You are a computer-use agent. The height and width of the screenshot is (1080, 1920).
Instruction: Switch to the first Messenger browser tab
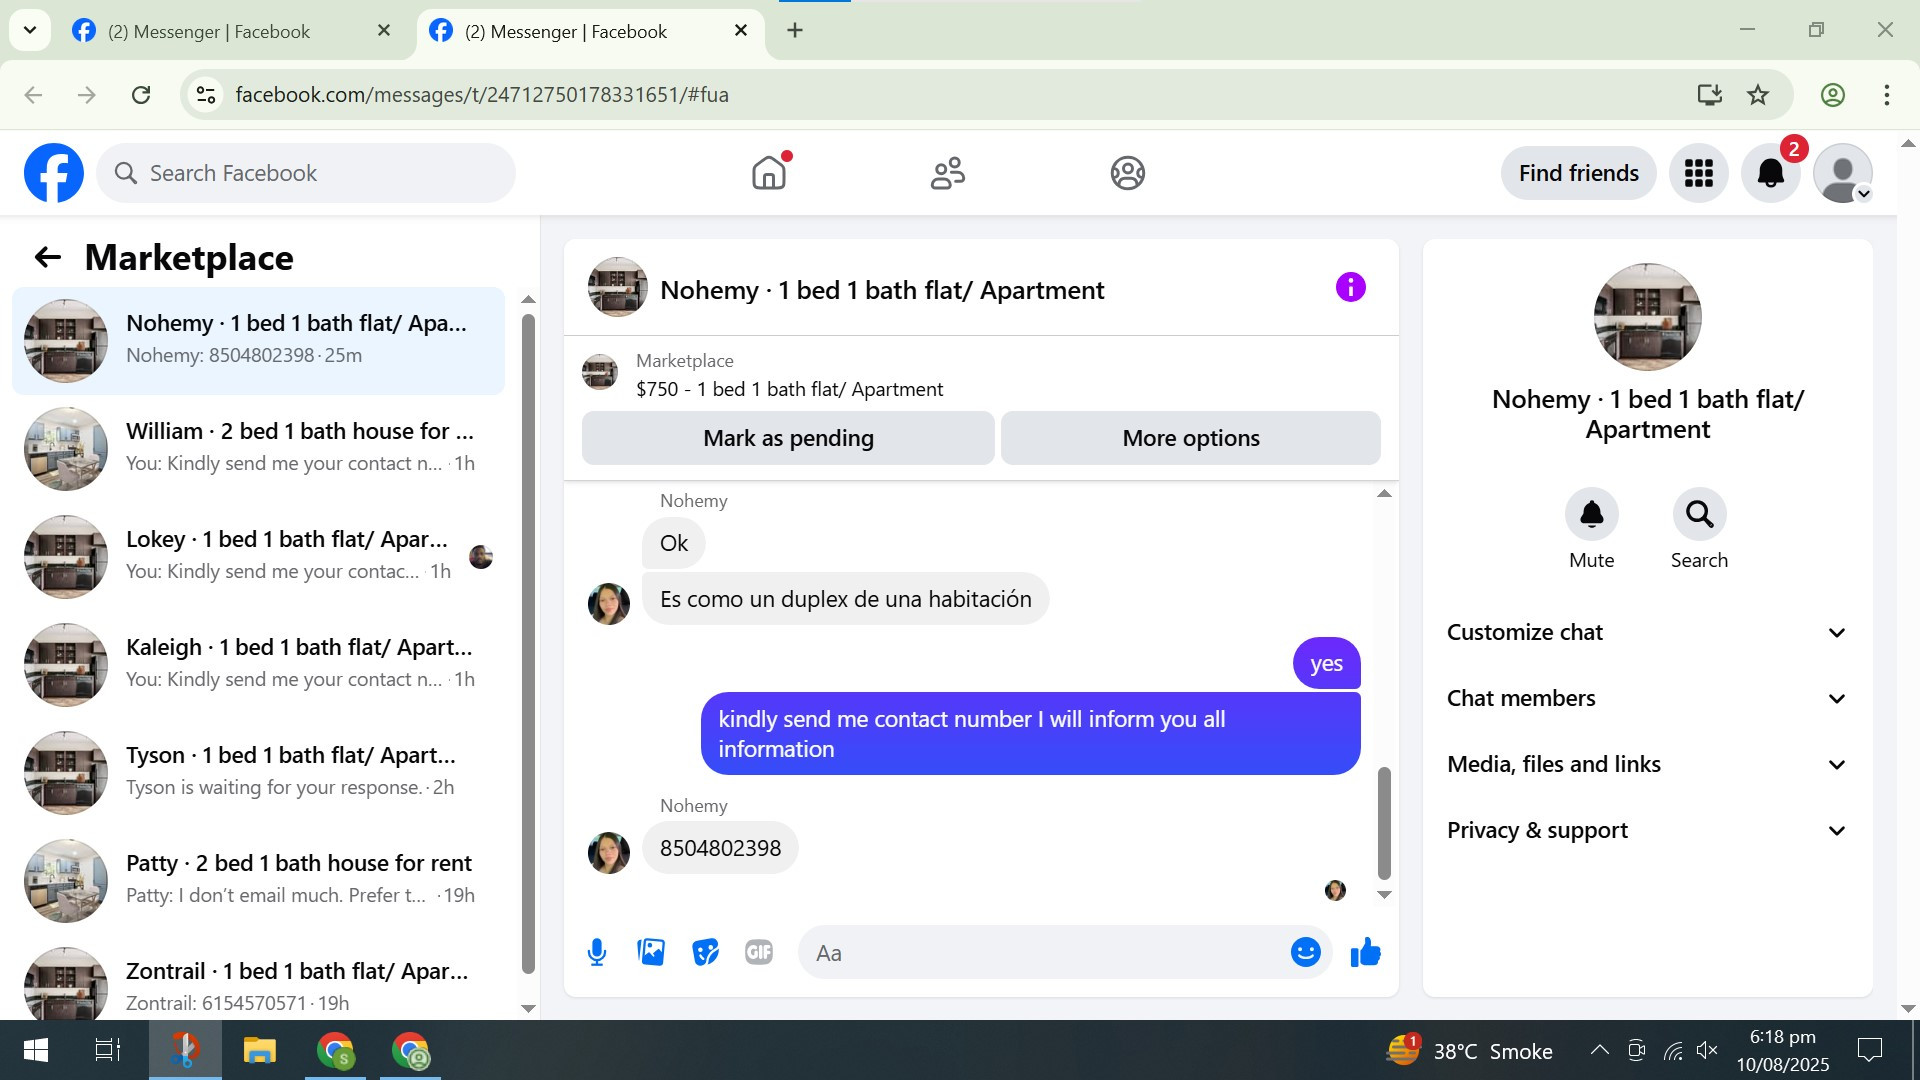210,31
